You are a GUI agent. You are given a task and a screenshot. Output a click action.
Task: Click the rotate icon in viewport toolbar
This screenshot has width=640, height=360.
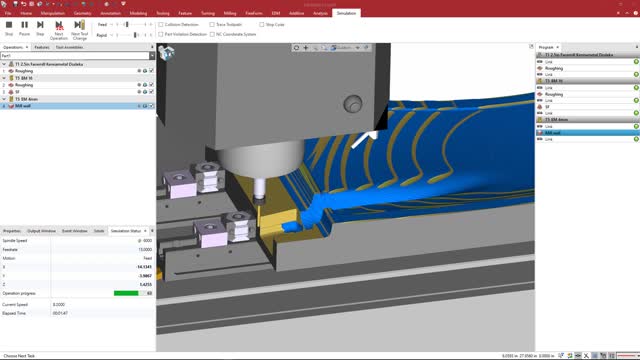point(296,48)
